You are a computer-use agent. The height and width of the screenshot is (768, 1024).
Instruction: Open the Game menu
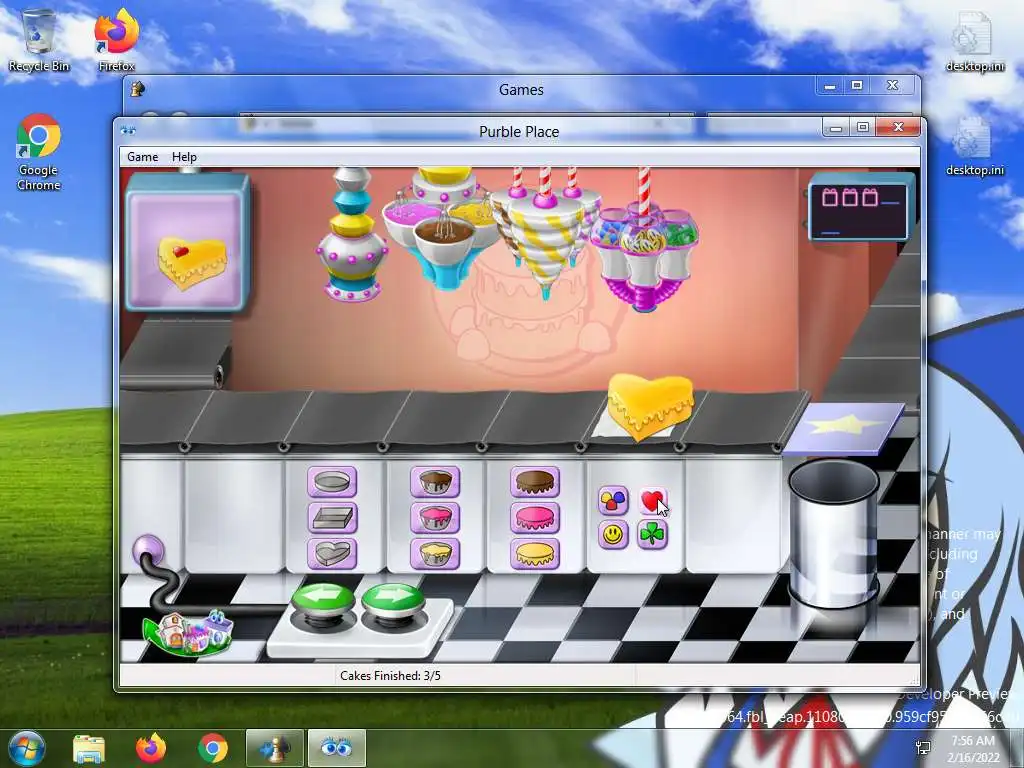tap(142, 157)
